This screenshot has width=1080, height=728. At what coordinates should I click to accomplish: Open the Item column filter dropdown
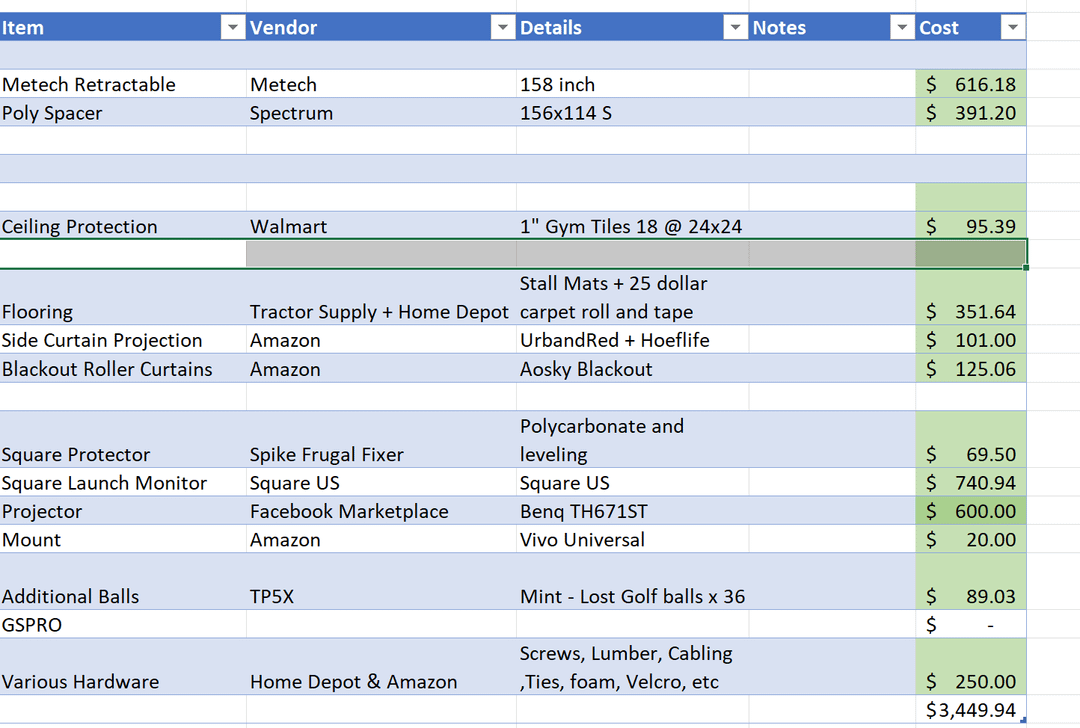click(x=232, y=28)
